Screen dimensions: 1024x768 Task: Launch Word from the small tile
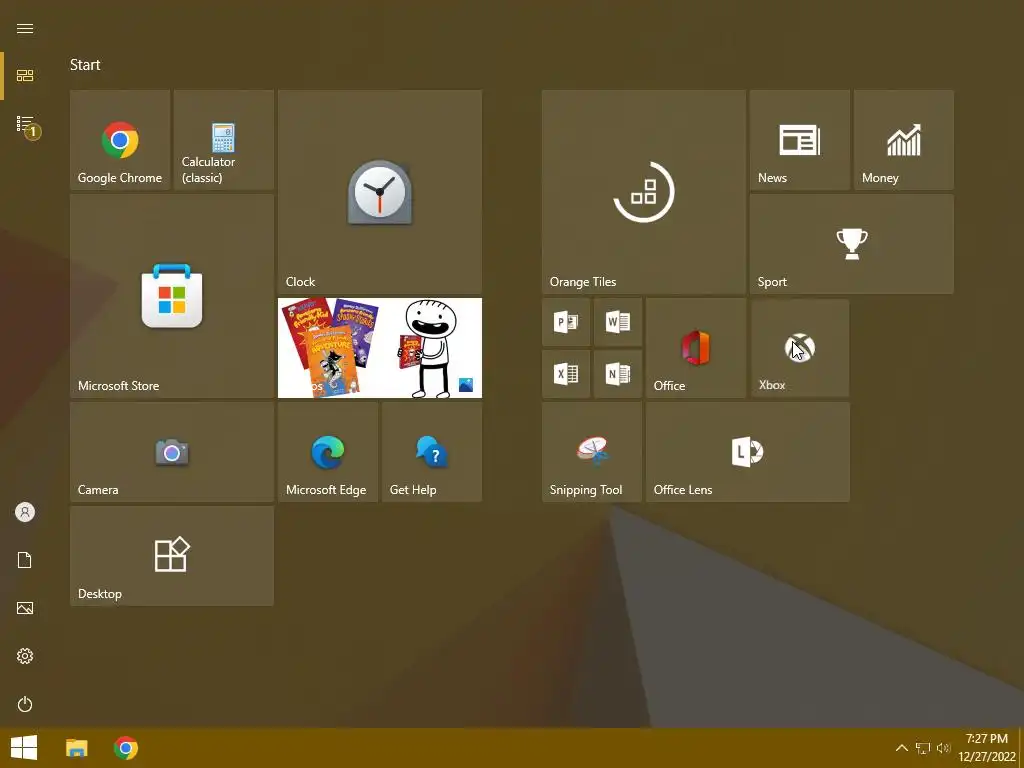tap(618, 322)
